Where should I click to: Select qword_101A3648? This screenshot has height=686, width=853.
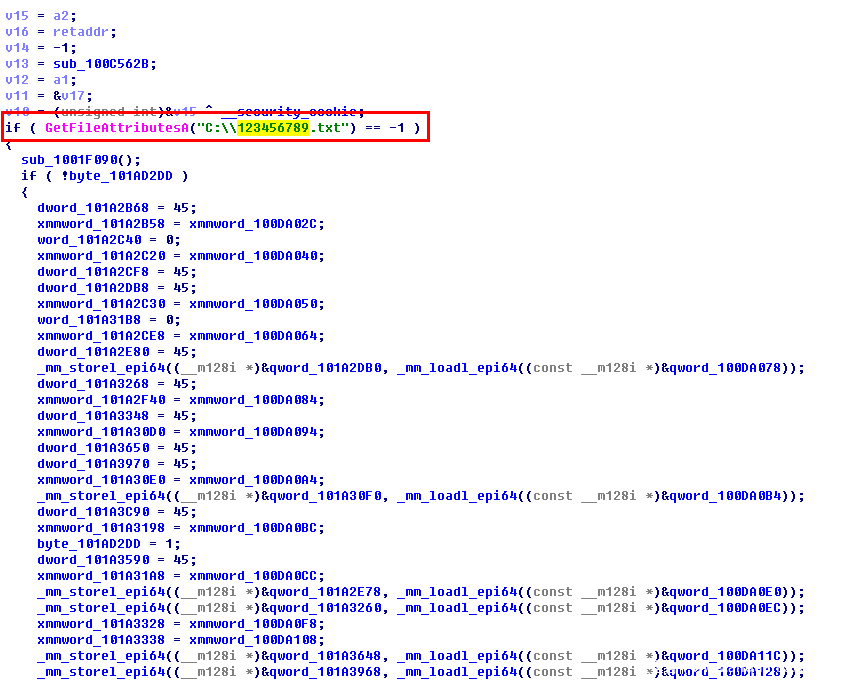point(326,656)
